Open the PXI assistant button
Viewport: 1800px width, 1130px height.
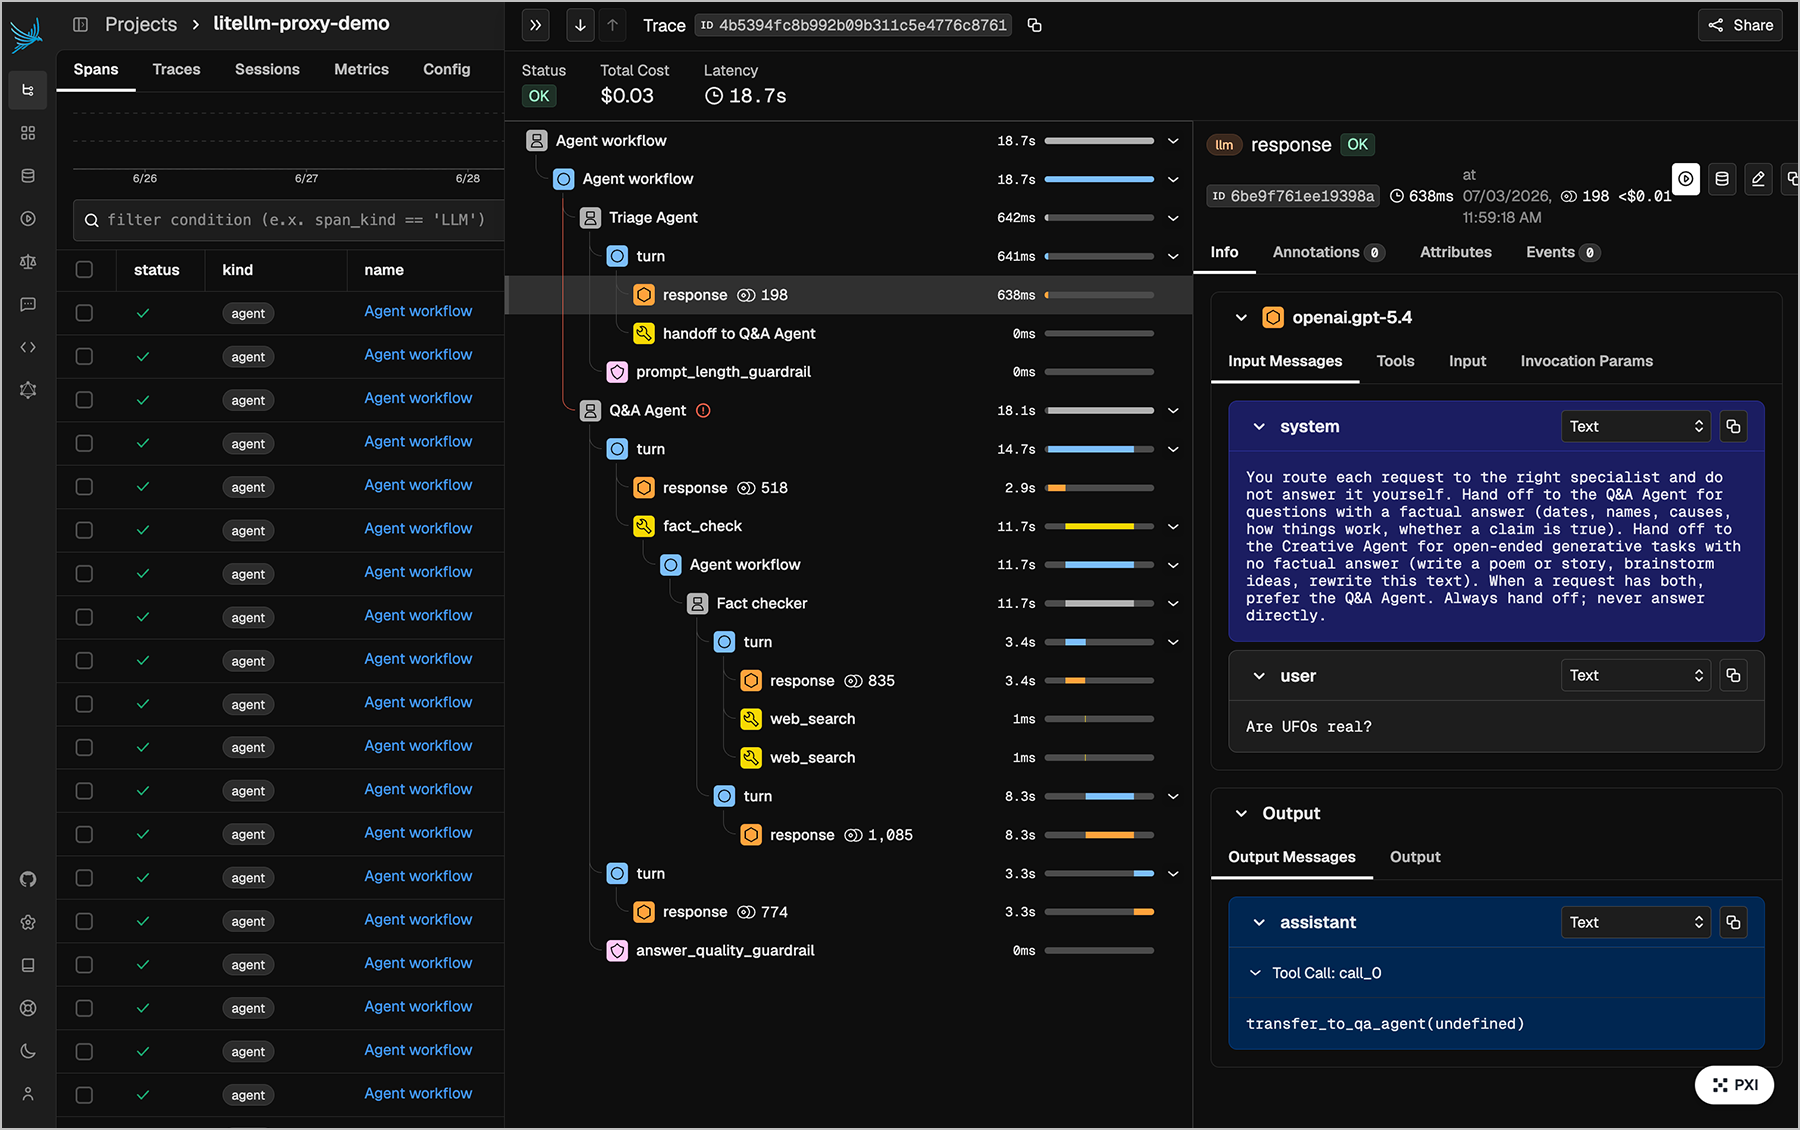(1735, 1085)
